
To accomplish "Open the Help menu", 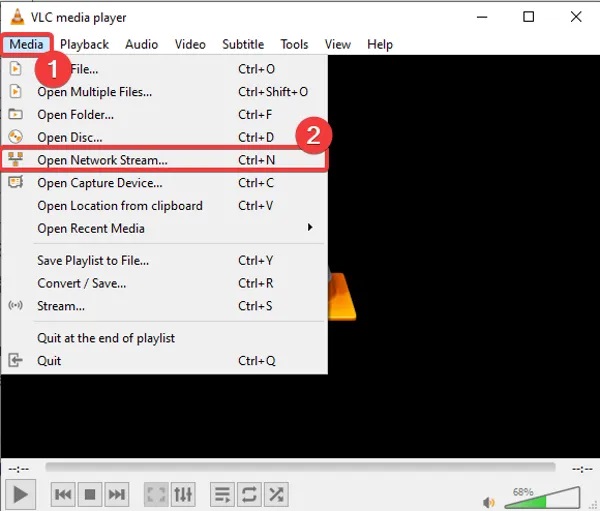I will 380,44.
